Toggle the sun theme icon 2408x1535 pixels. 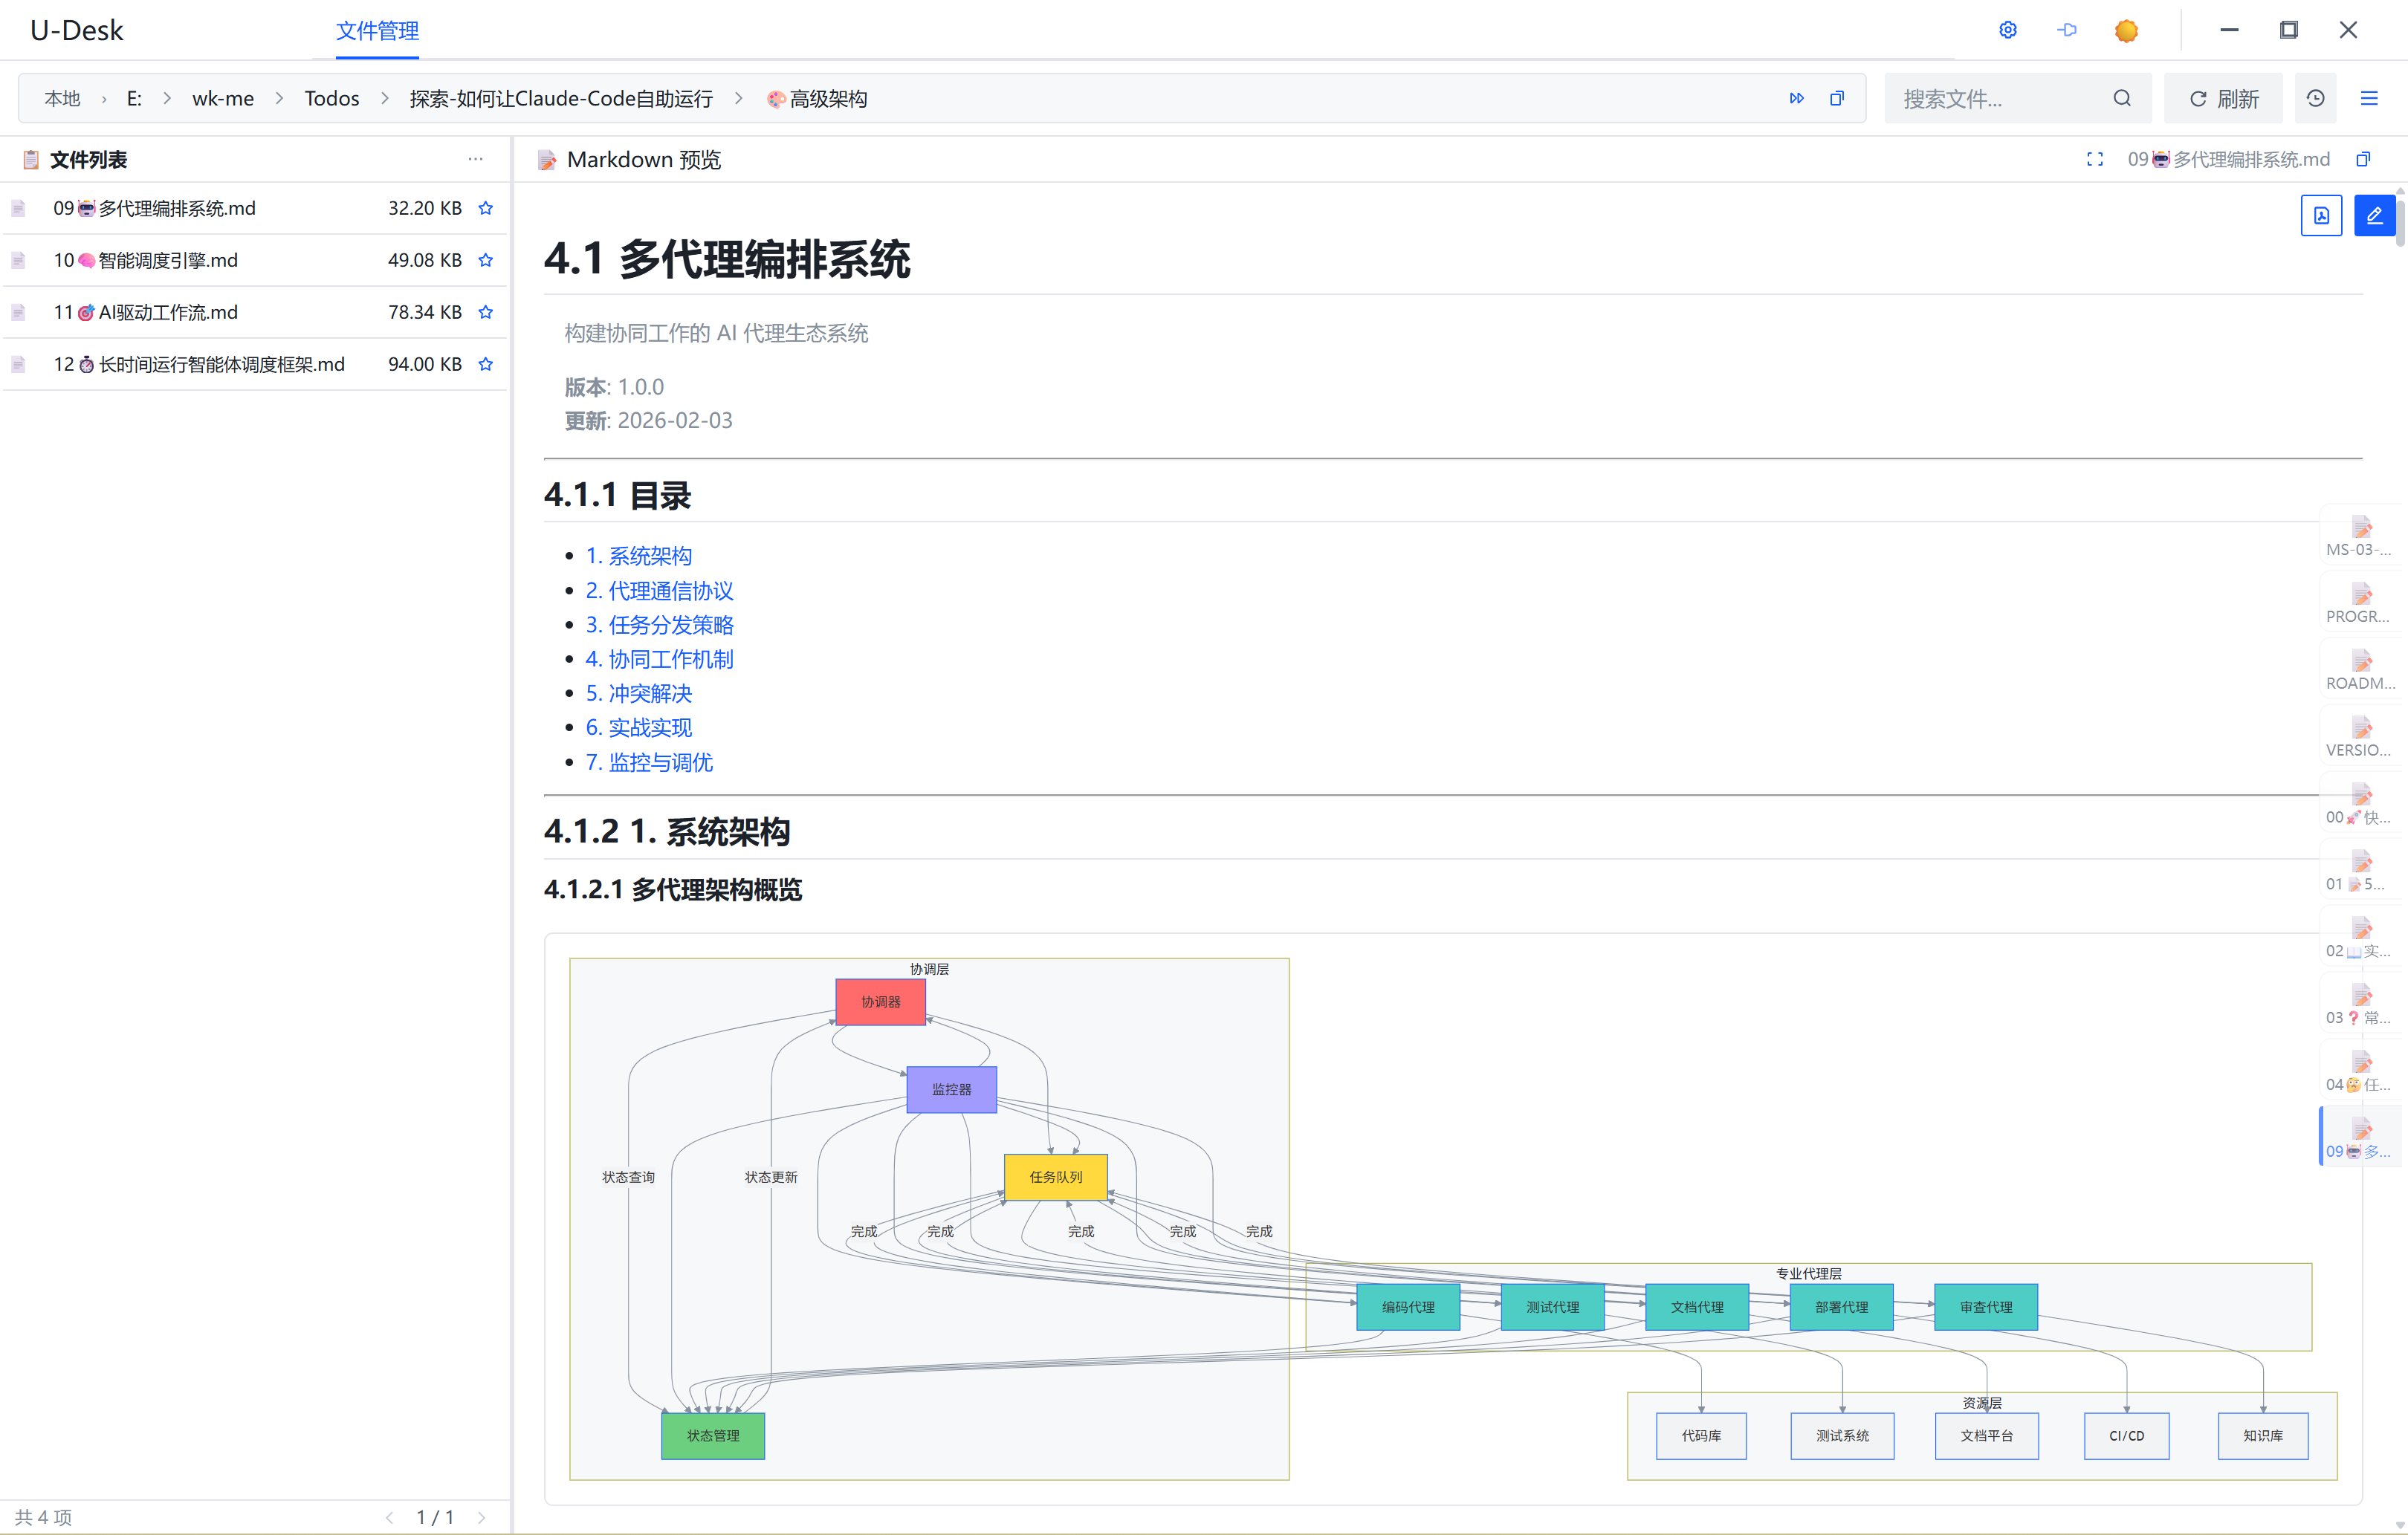2126,30
